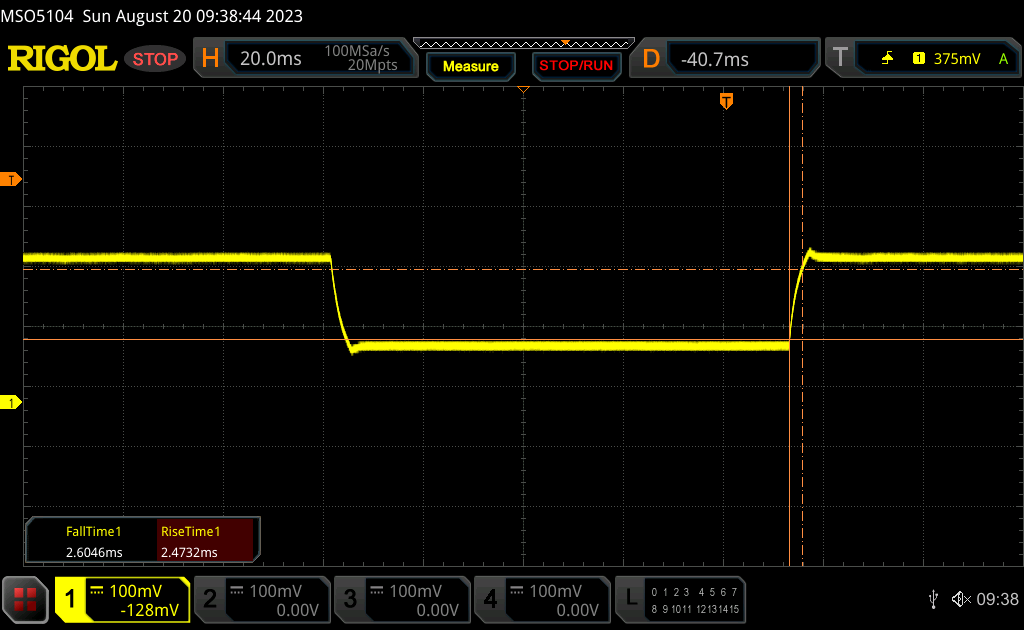Click the USB connection status icon

click(933, 599)
